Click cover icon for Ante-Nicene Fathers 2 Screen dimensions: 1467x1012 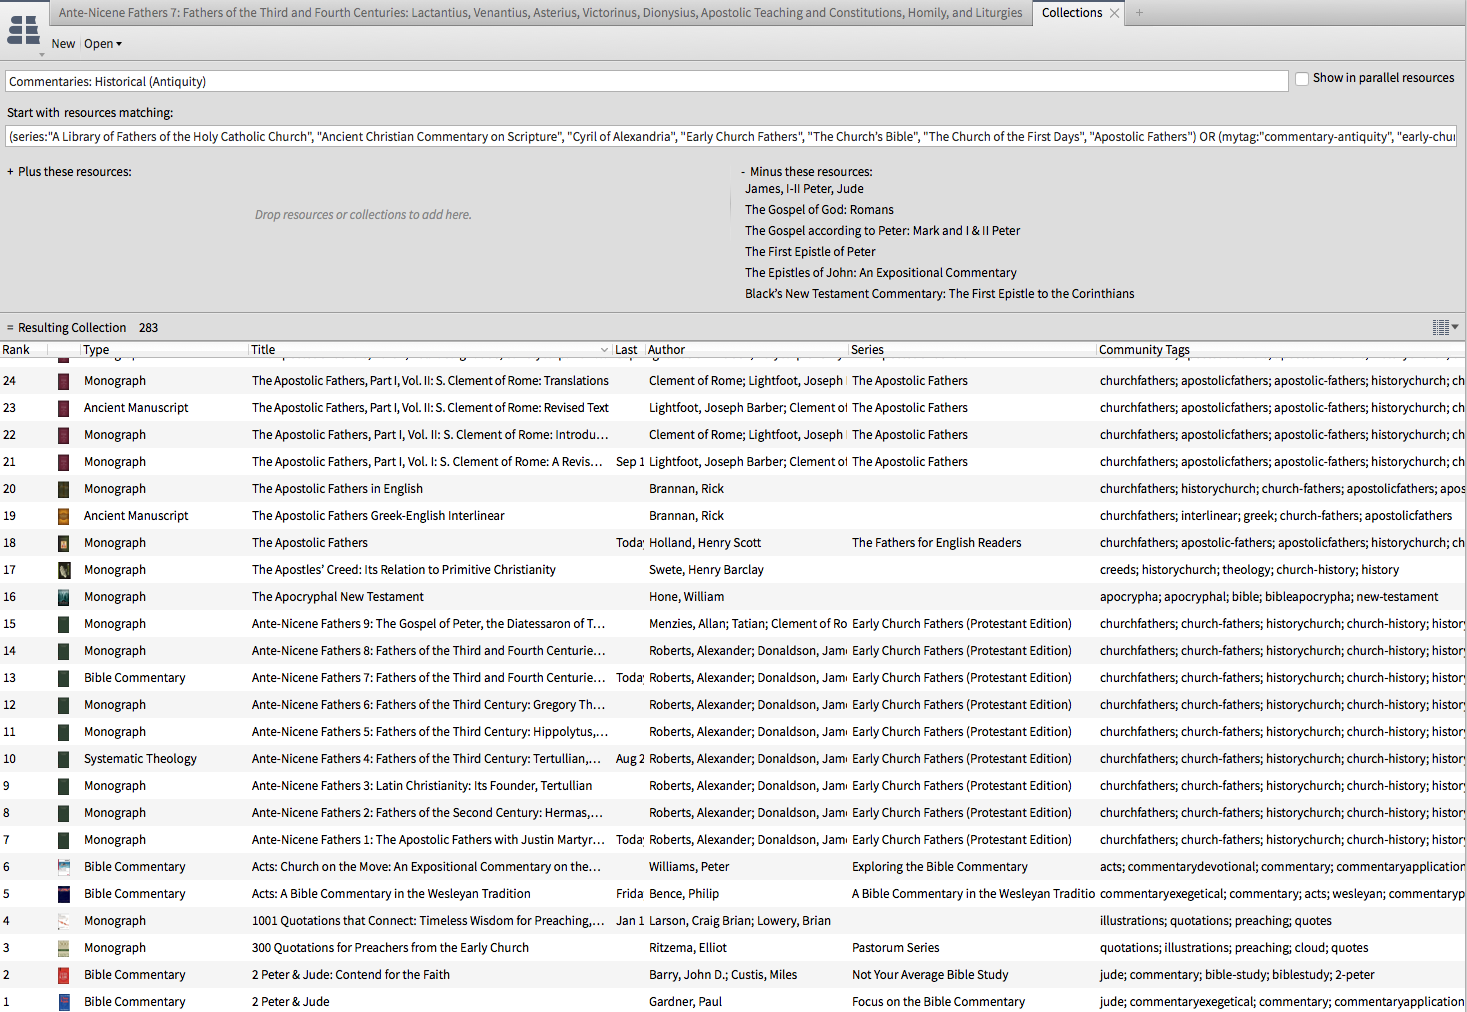click(64, 813)
